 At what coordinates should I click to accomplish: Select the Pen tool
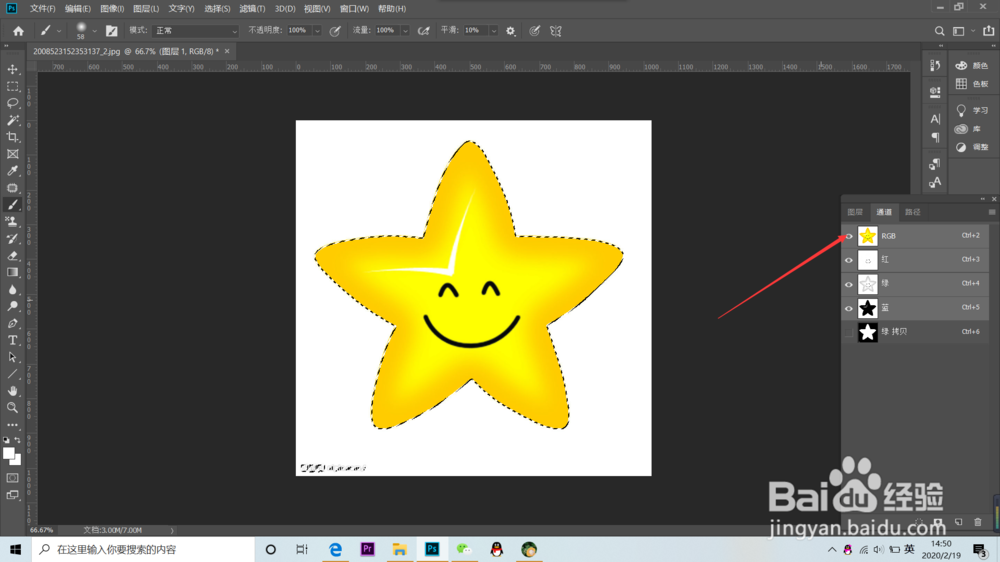(12, 323)
